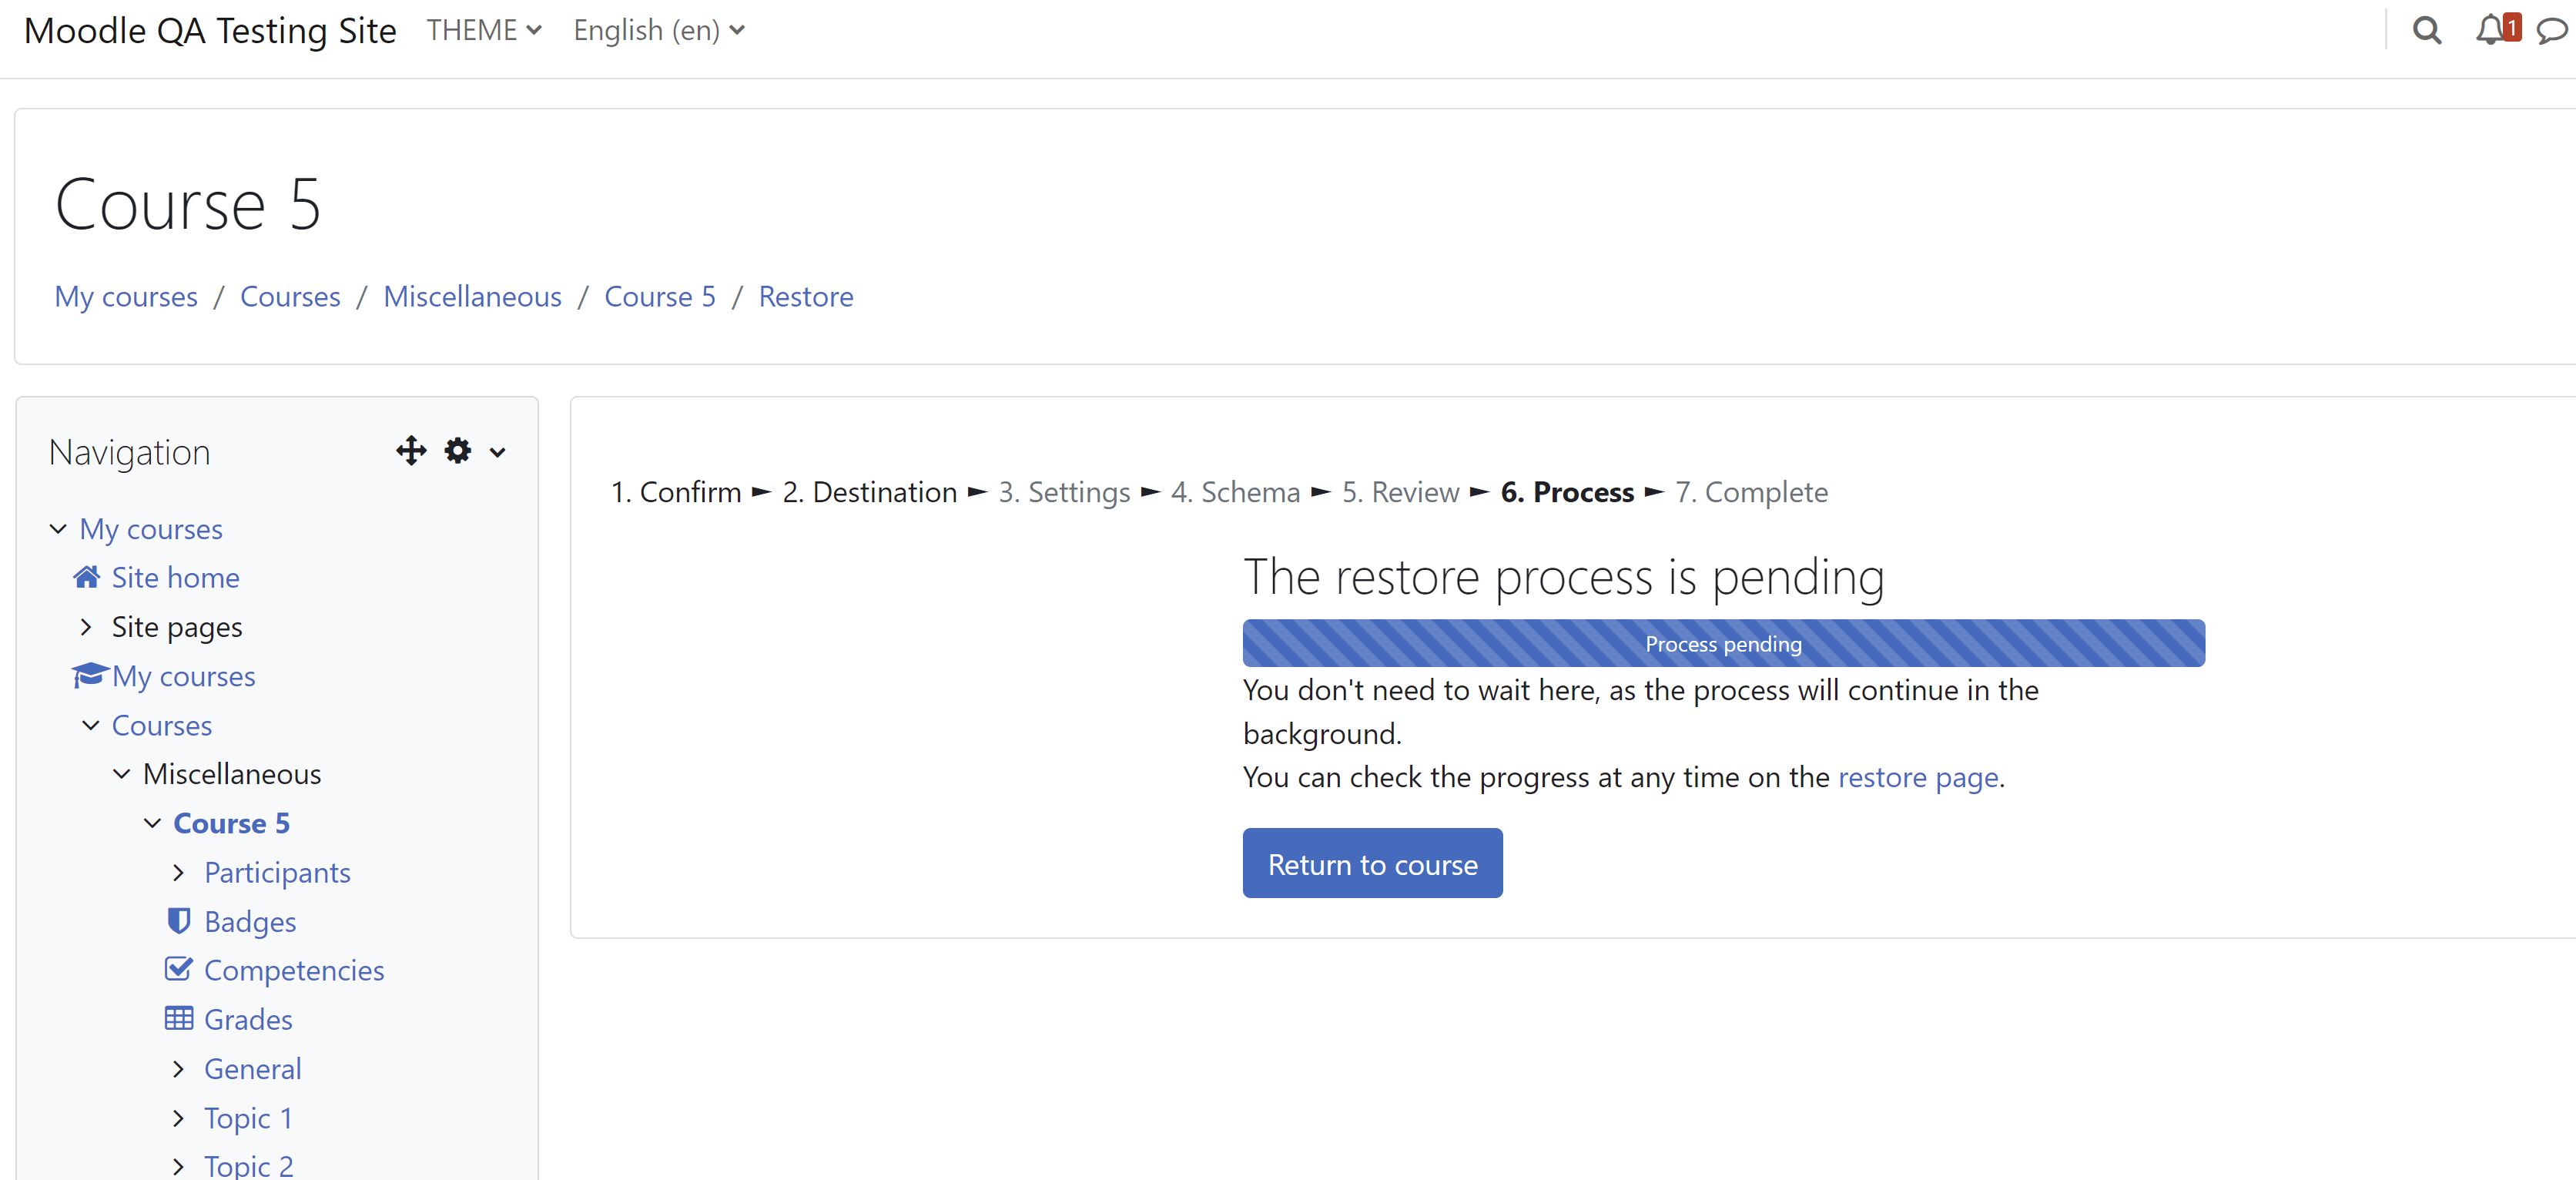Viewport: 2576px width, 1180px height.
Task: Click Courses in the breadcrumb
Action: [290, 297]
